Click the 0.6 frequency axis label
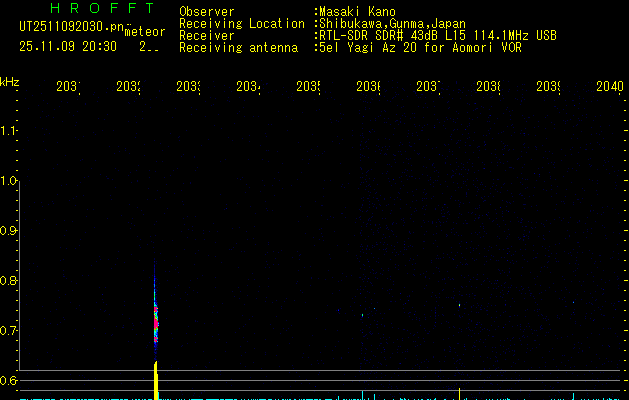 pos(8,380)
